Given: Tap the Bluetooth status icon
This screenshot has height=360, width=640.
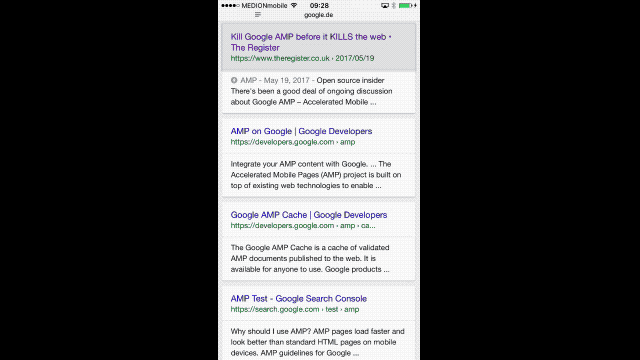Looking at the screenshot, I should 393,5.
